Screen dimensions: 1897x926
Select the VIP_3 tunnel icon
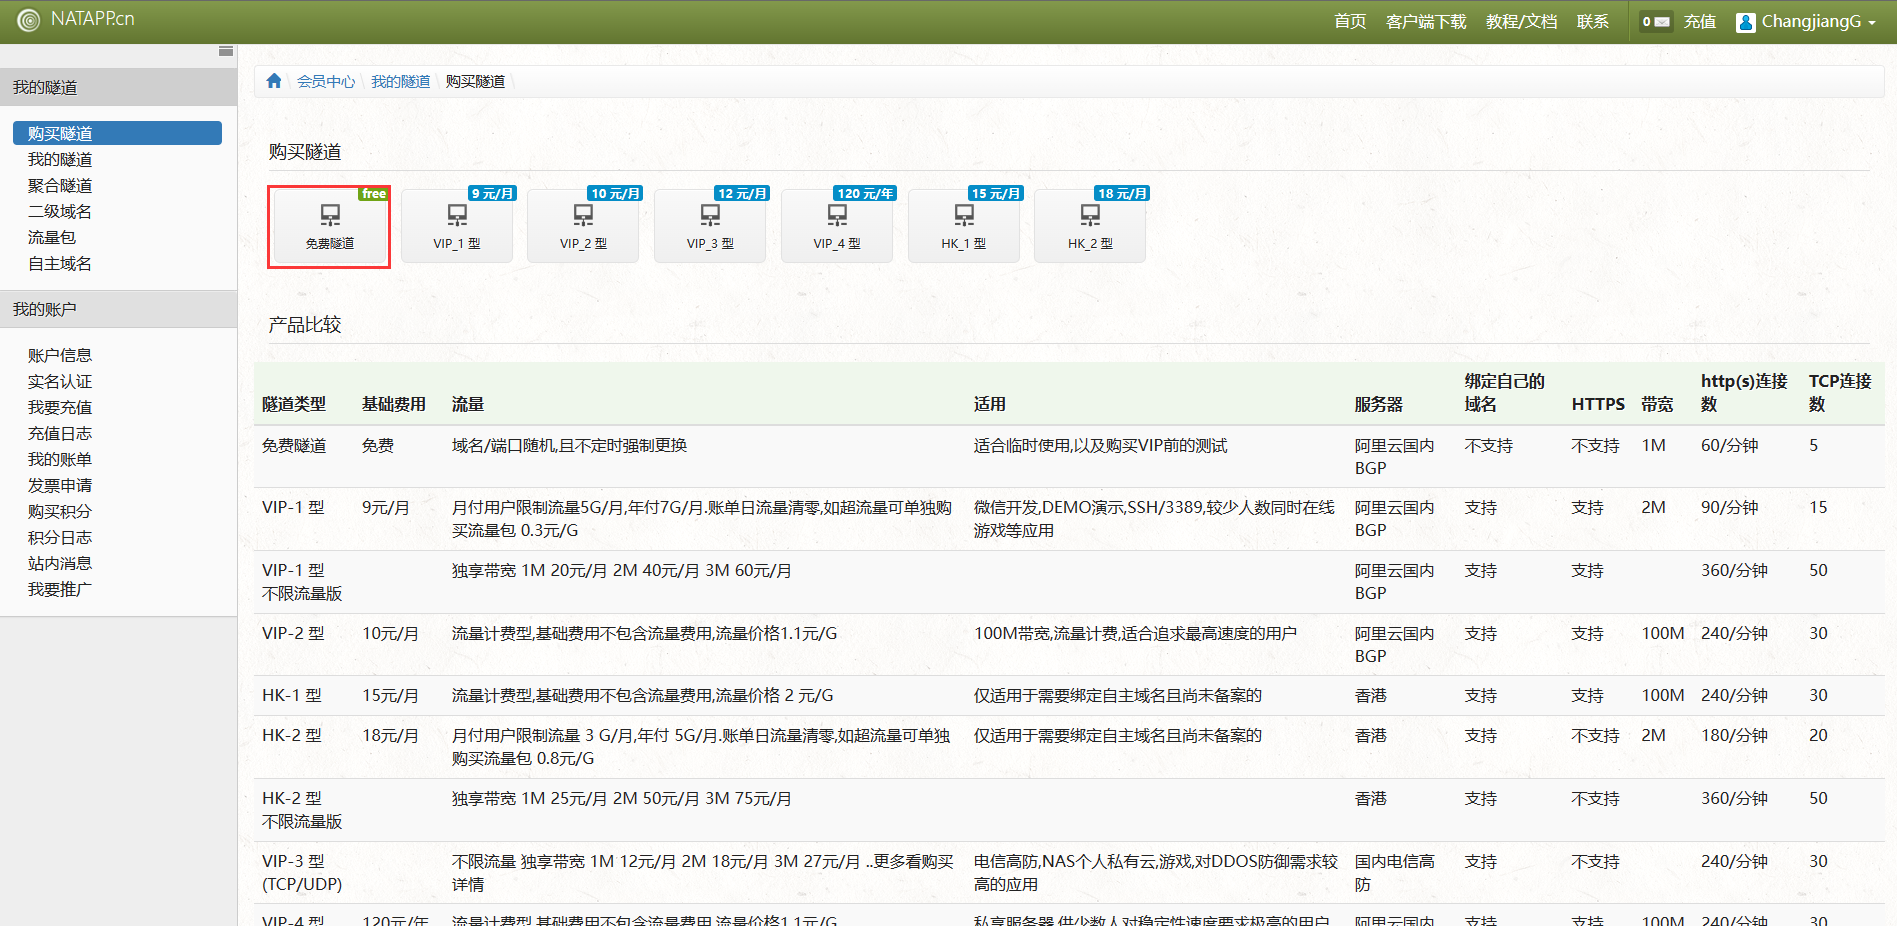coord(710,215)
